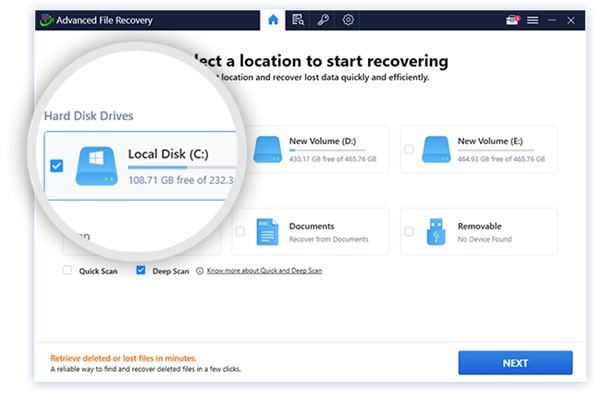
Task: Click New Volume (D:) usage bar
Action: 327,150
